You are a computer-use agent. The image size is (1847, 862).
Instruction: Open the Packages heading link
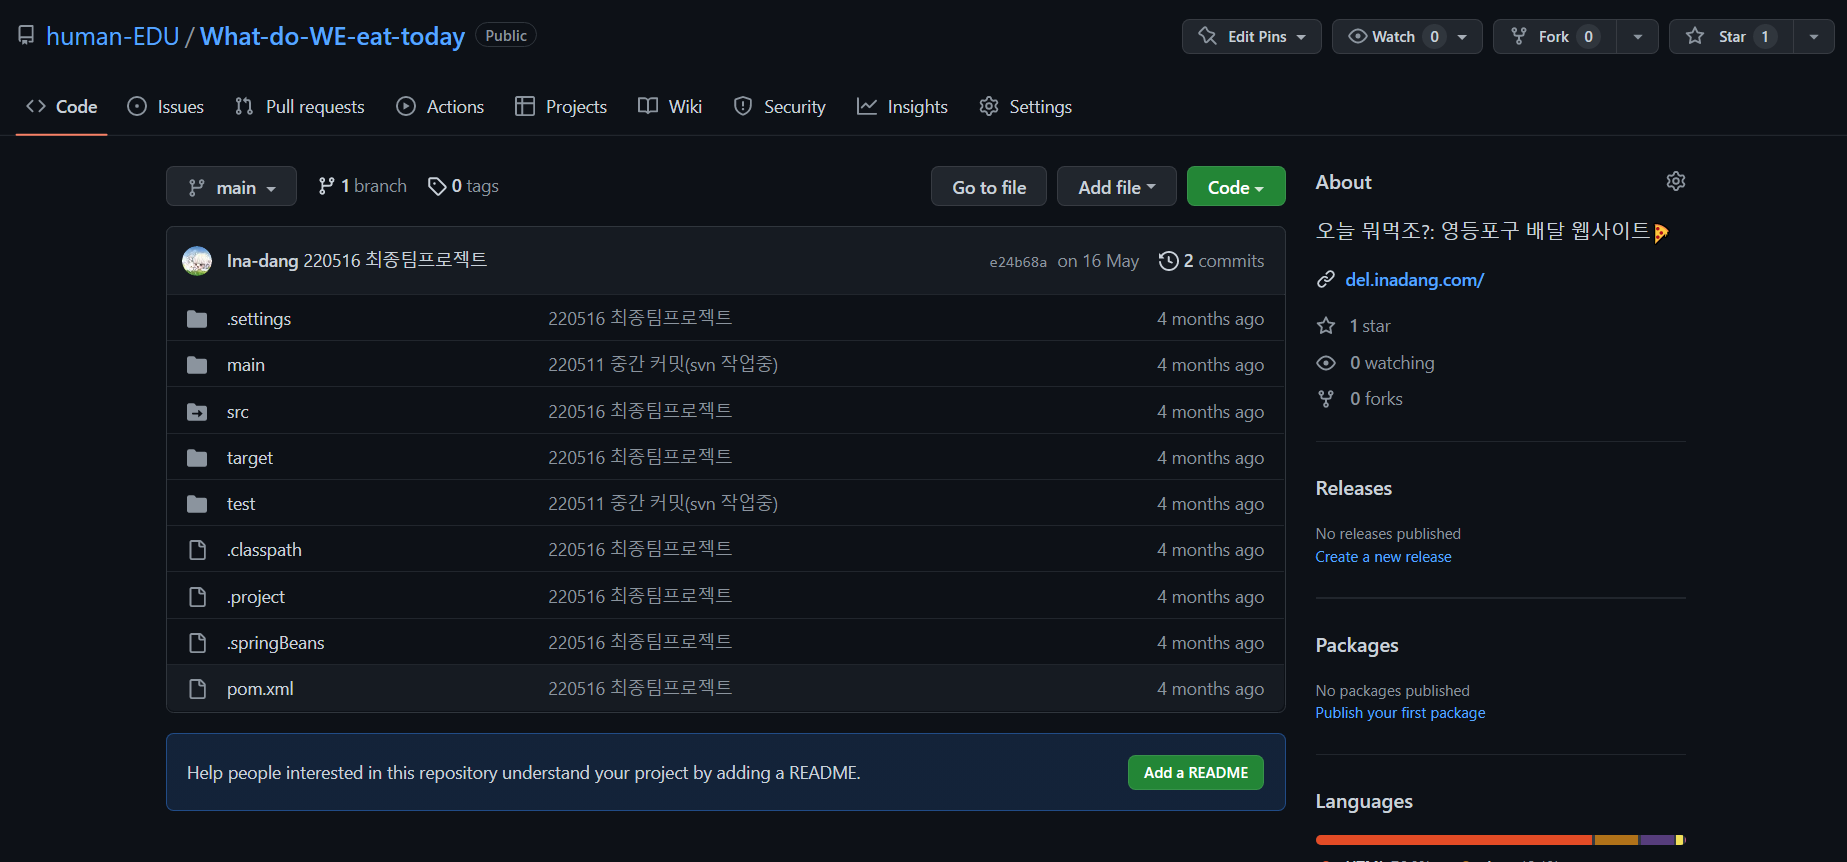click(x=1357, y=645)
